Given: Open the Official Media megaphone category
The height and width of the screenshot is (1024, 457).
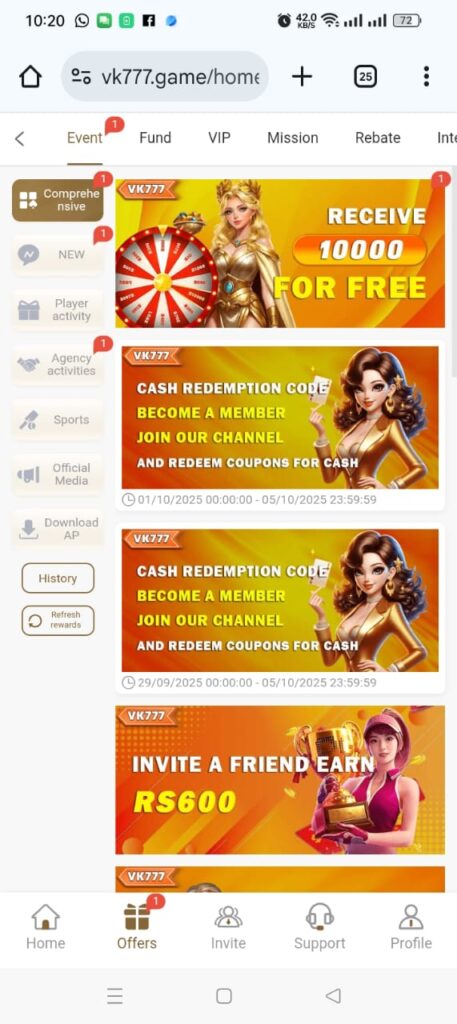Looking at the screenshot, I should point(57,474).
